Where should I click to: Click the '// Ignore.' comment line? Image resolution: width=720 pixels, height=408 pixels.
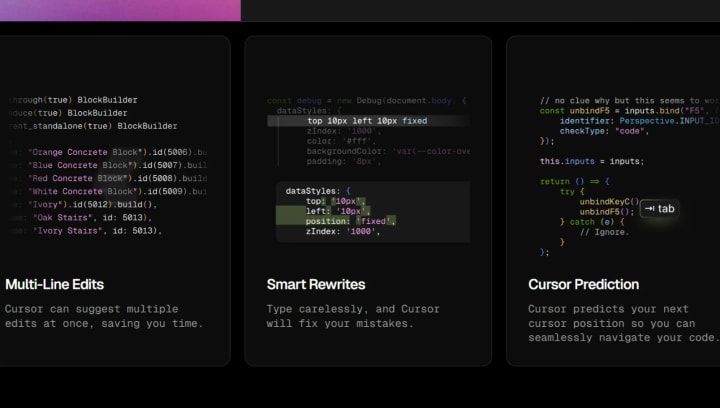604,232
